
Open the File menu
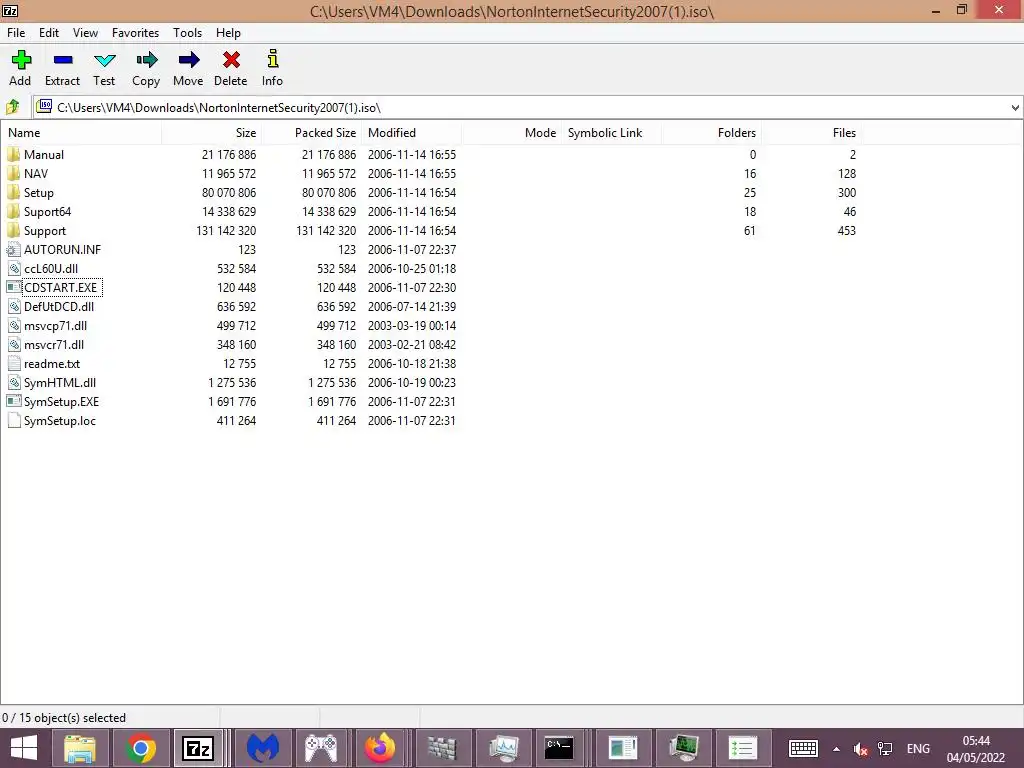[16, 33]
